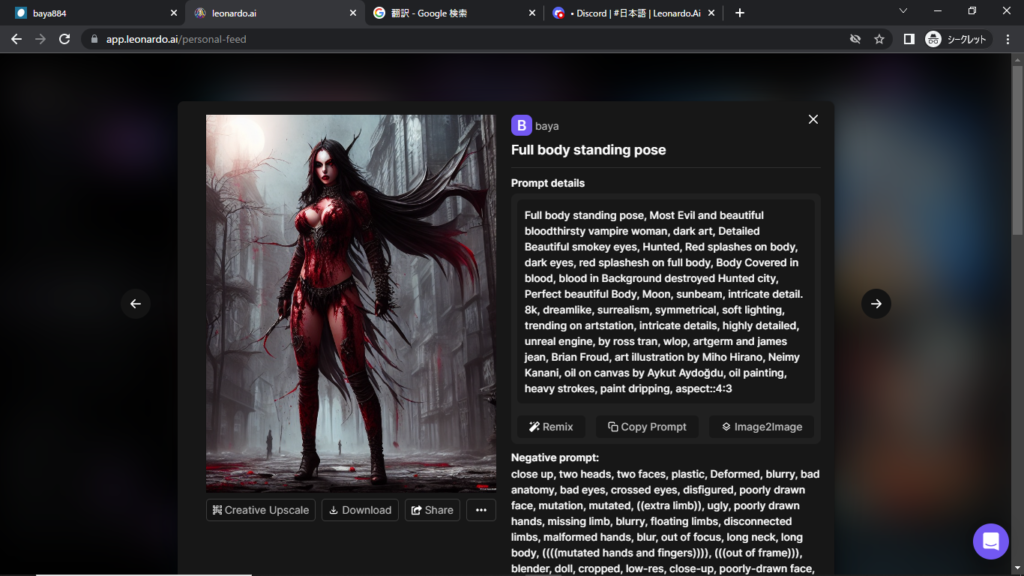Open the tab search dropdown chevron
The height and width of the screenshot is (576, 1024).
[903, 12]
